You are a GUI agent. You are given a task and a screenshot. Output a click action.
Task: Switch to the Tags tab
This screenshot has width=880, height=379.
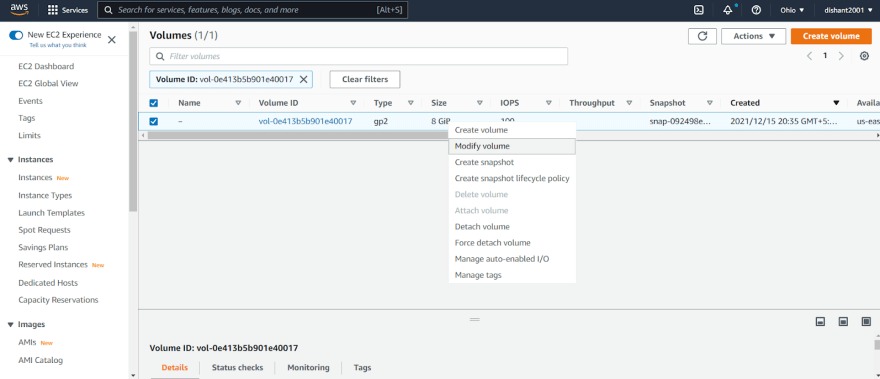pyautogui.click(x=363, y=368)
